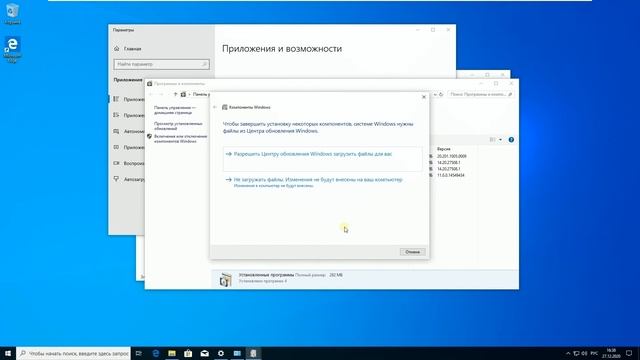
Task: Switch to Windows components taskbar item
Action: (x=253, y=353)
